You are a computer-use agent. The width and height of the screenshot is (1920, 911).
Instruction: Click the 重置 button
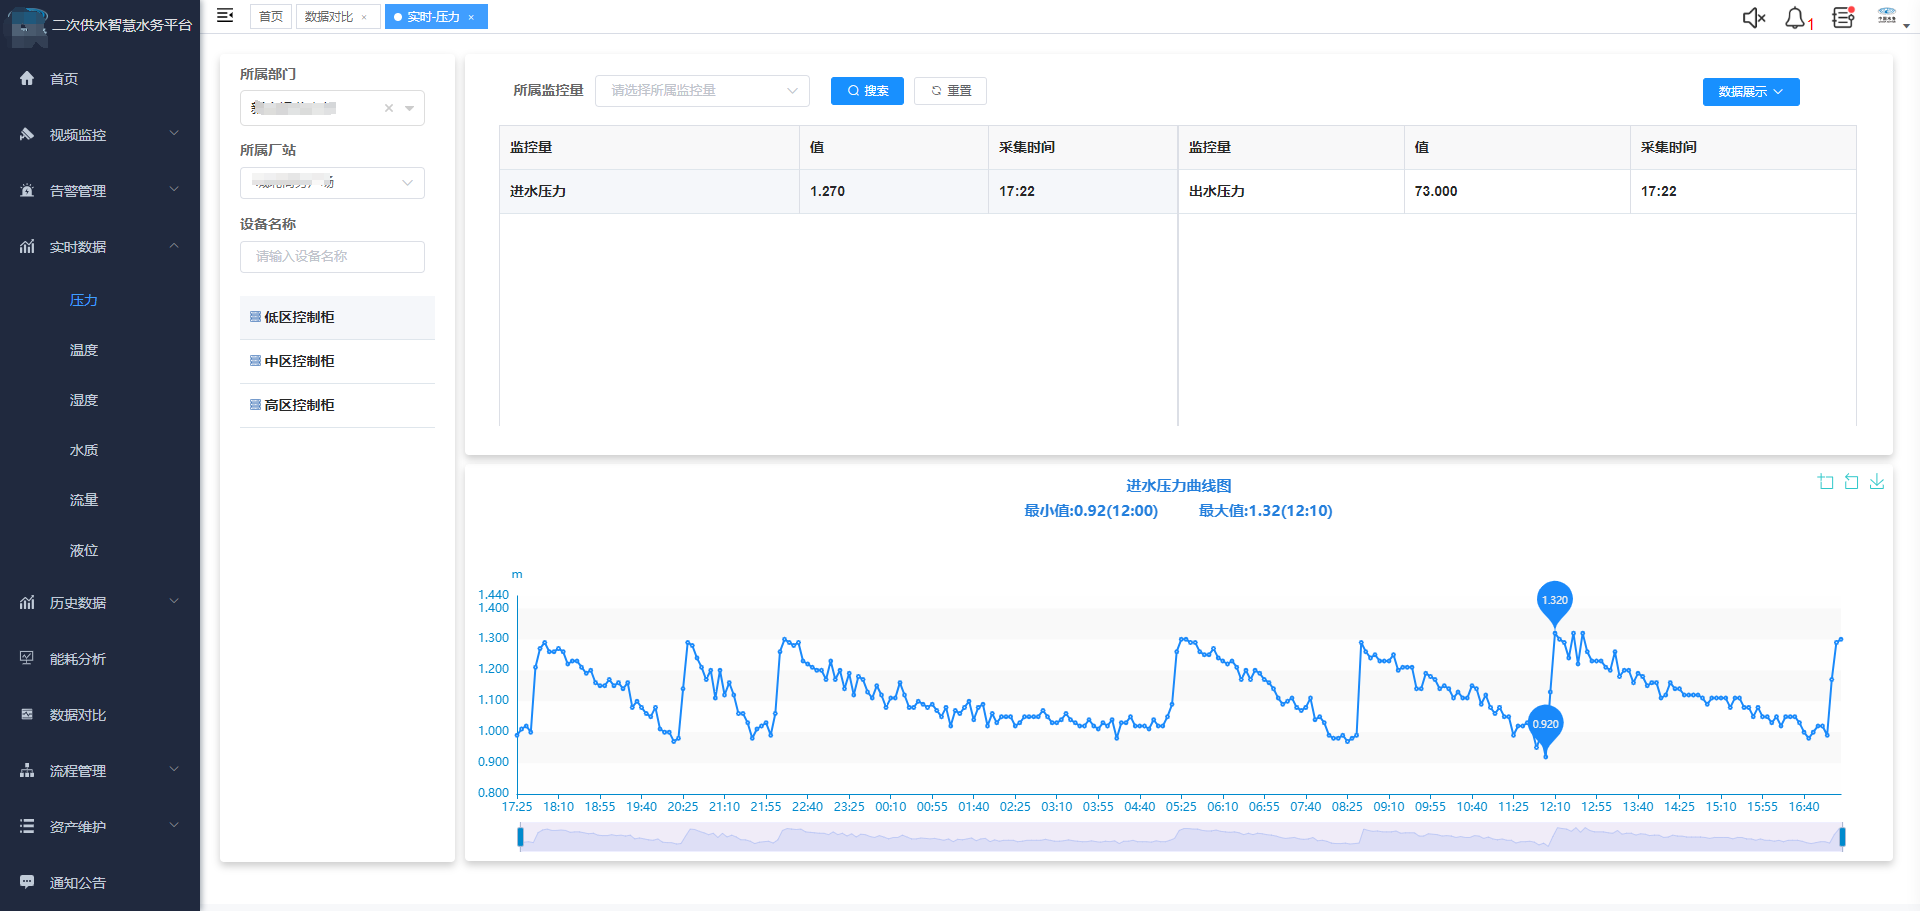point(950,91)
